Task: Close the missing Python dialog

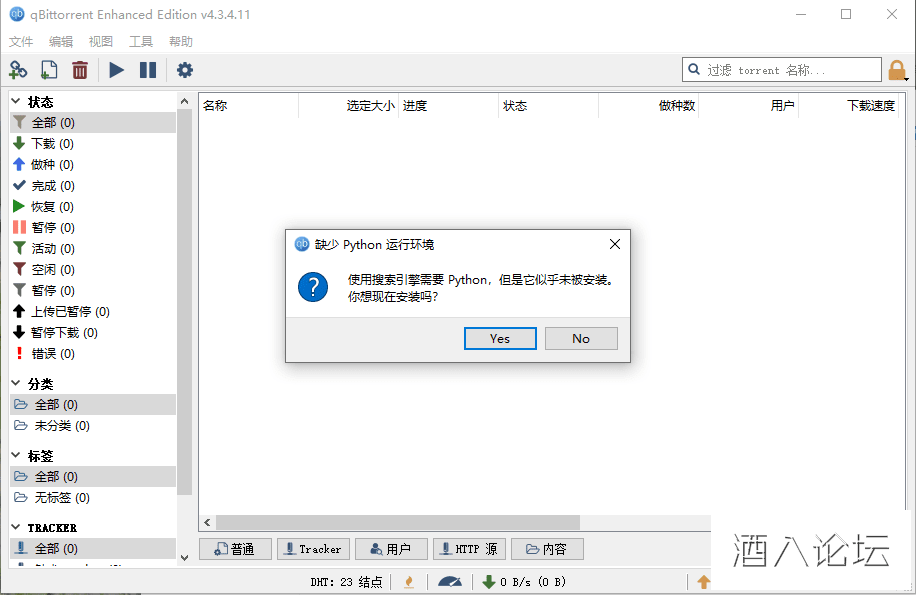Action: click(615, 244)
